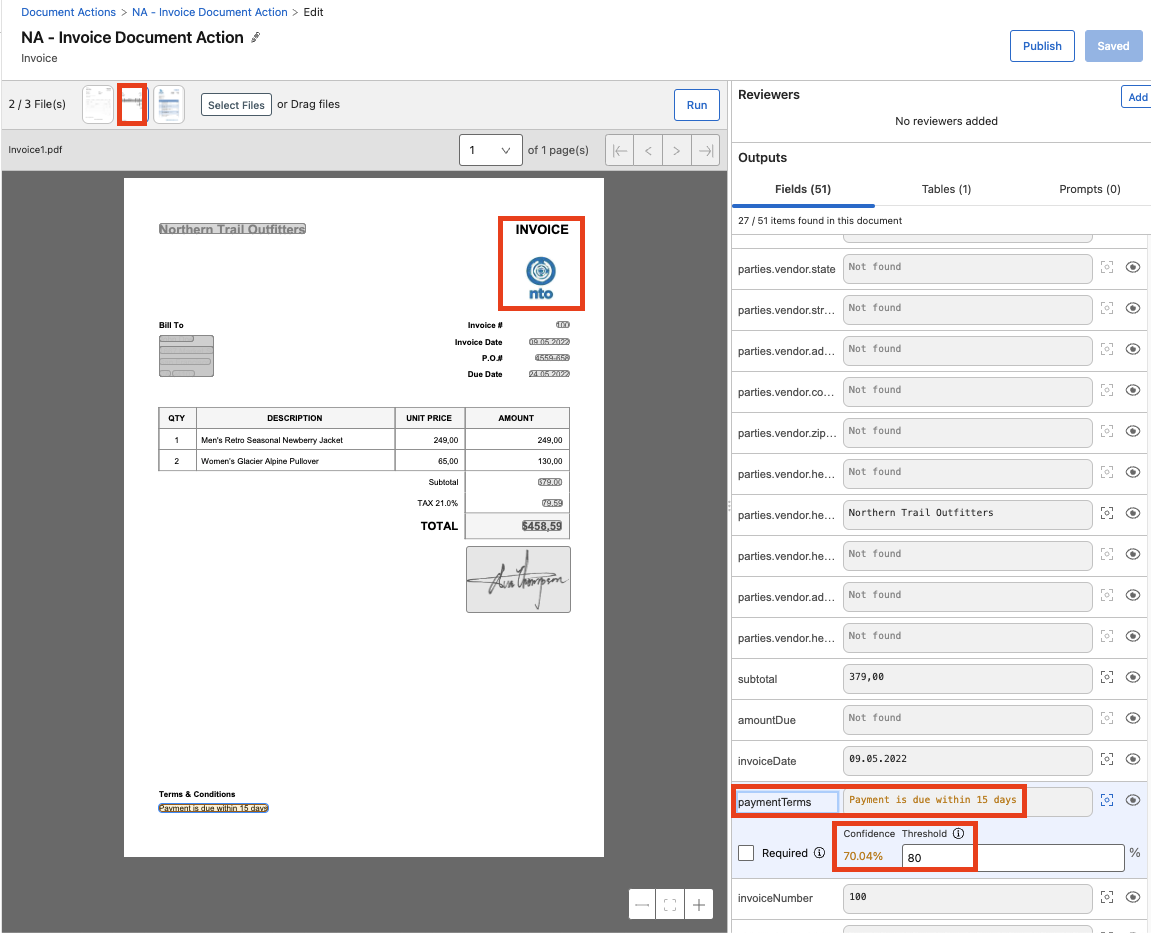Locate subtotal value in document
This screenshot has width=1151, height=933.
(1107, 677)
